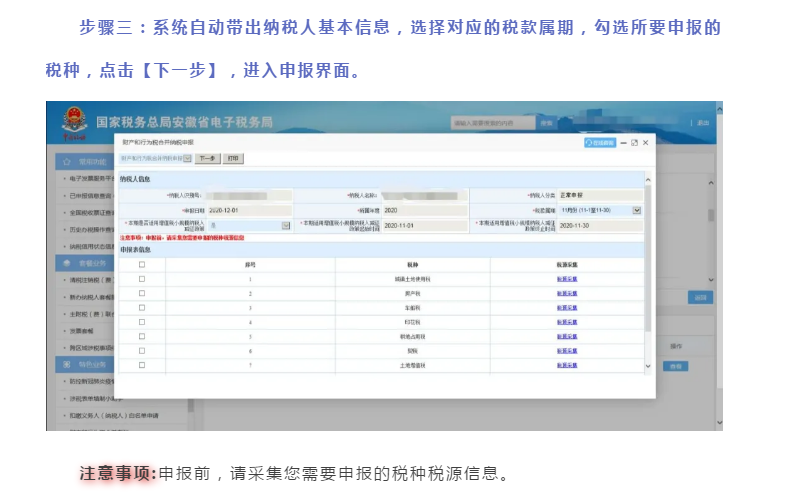
Task: Click the star icon beside 常用功能
Action: point(67,162)
